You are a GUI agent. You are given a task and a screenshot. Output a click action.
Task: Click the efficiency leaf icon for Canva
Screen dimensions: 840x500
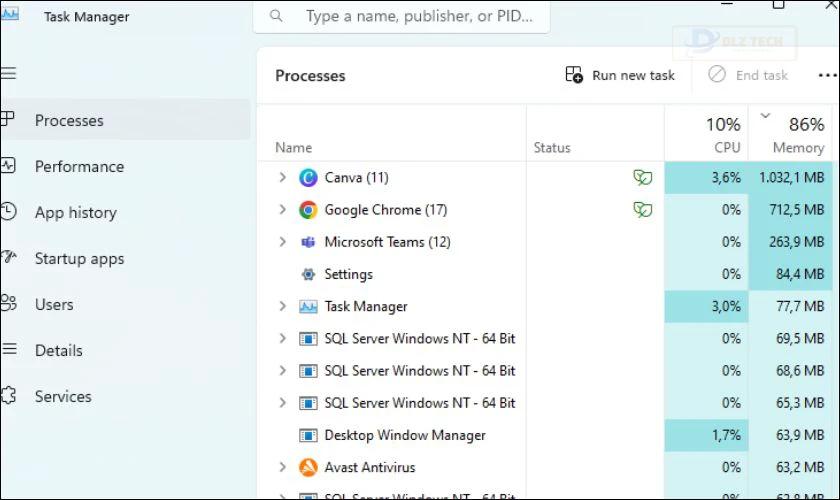(642, 177)
